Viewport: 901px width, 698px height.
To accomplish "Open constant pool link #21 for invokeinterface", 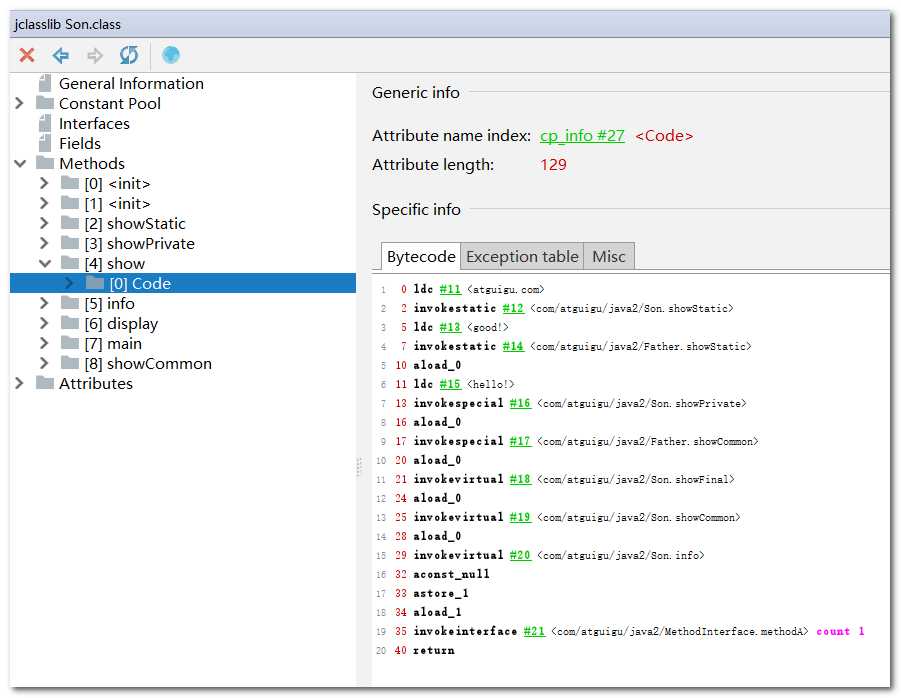I will [x=533, y=632].
